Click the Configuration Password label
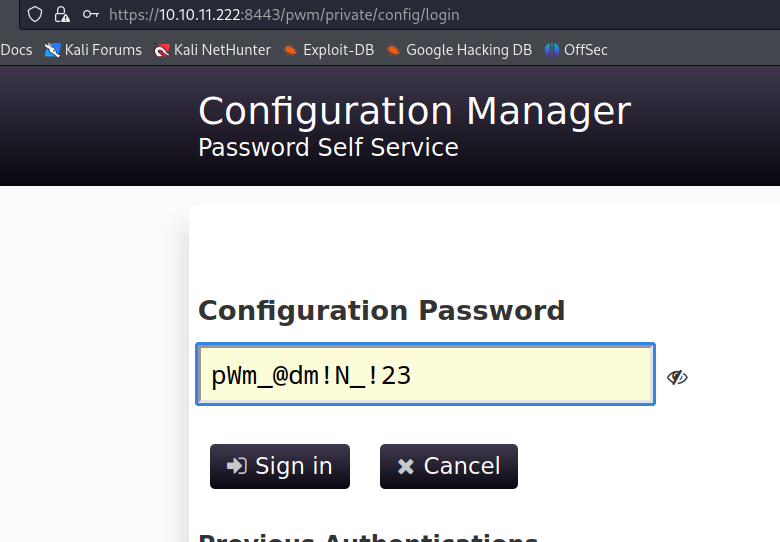 click(x=381, y=310)
